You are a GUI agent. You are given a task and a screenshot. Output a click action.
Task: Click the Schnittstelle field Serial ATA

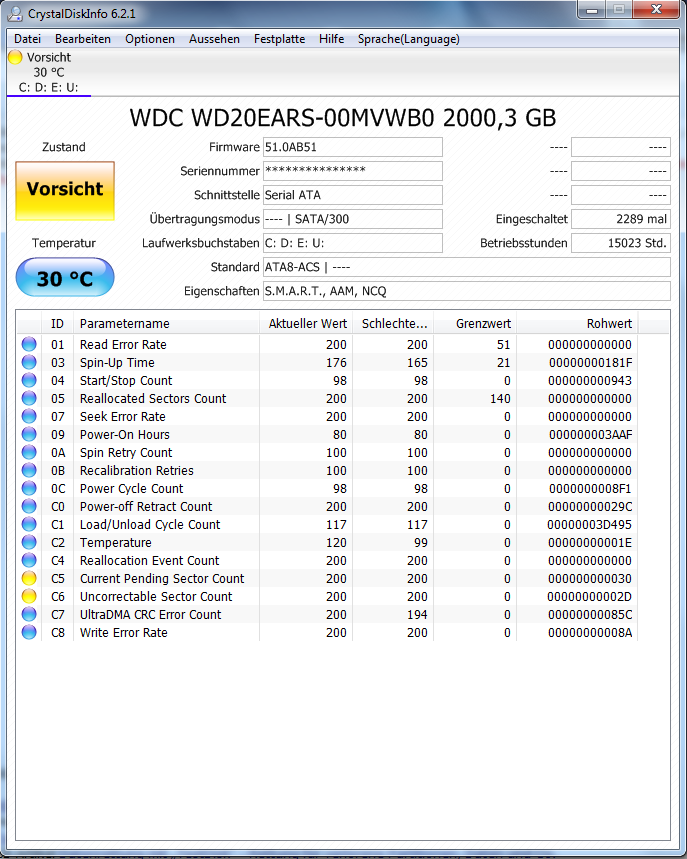[x=353, y=195]
